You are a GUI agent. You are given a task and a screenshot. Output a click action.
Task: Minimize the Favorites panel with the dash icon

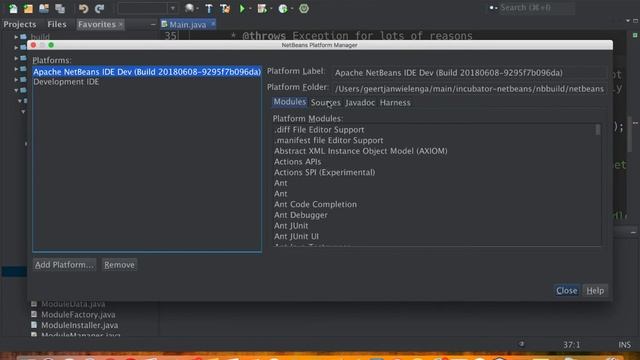tap(153, 24)
